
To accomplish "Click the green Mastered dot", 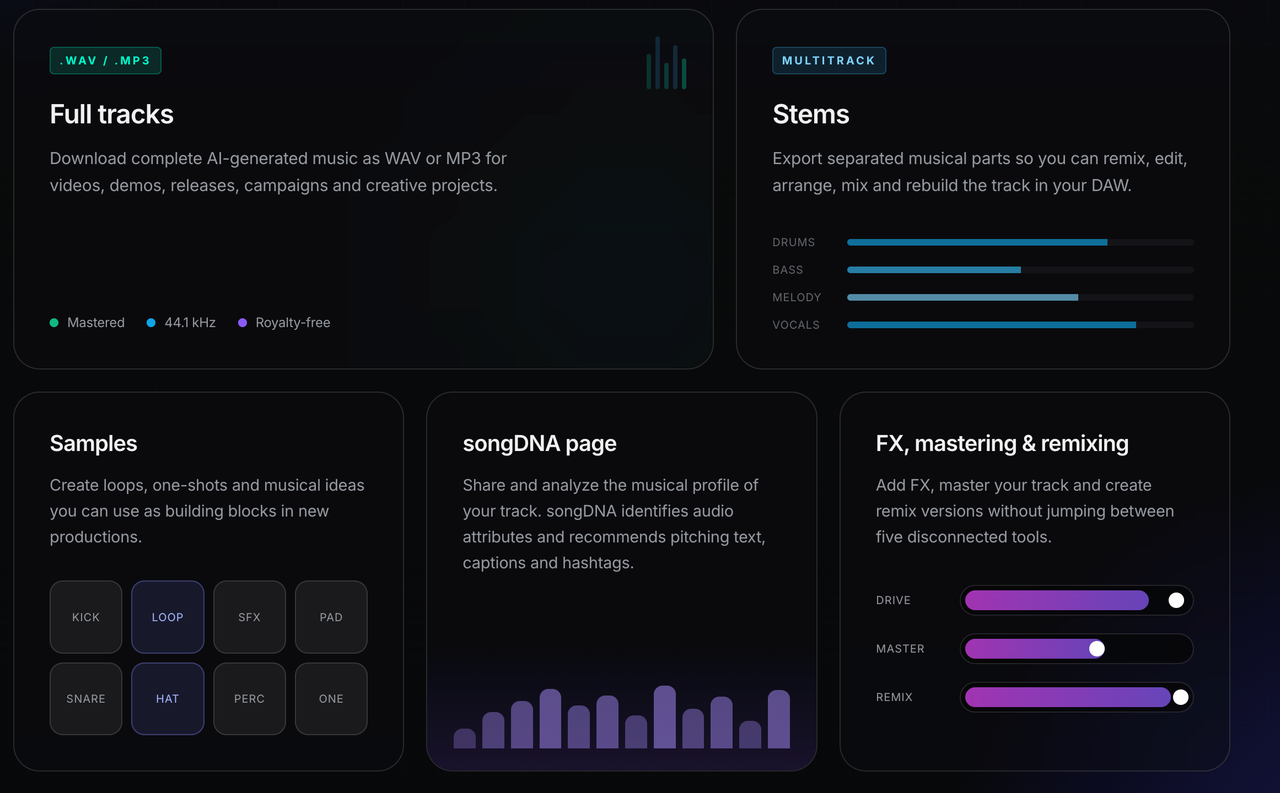I will 54,323.
